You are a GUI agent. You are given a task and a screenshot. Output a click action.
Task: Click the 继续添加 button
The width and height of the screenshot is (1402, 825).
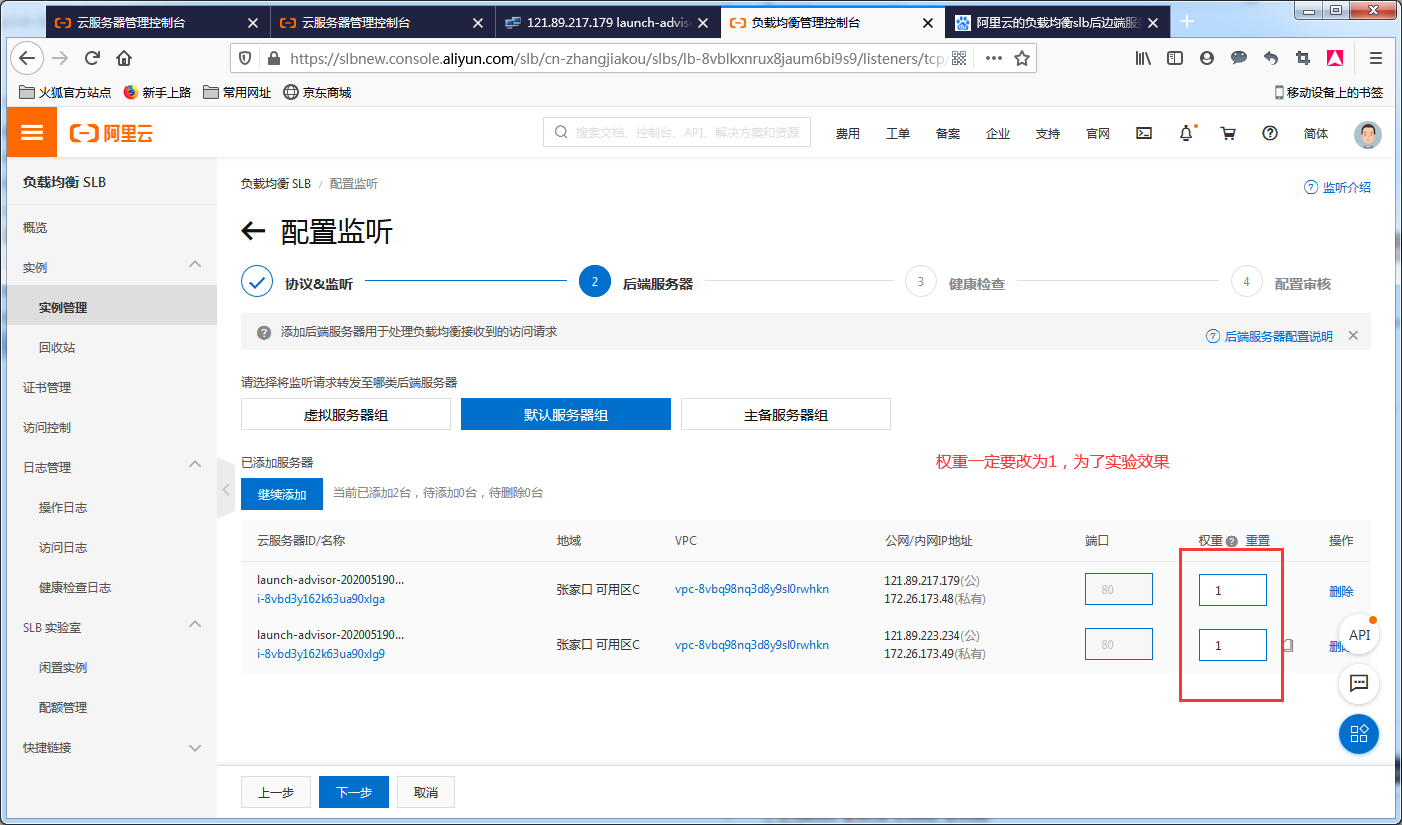click(281, 494)
